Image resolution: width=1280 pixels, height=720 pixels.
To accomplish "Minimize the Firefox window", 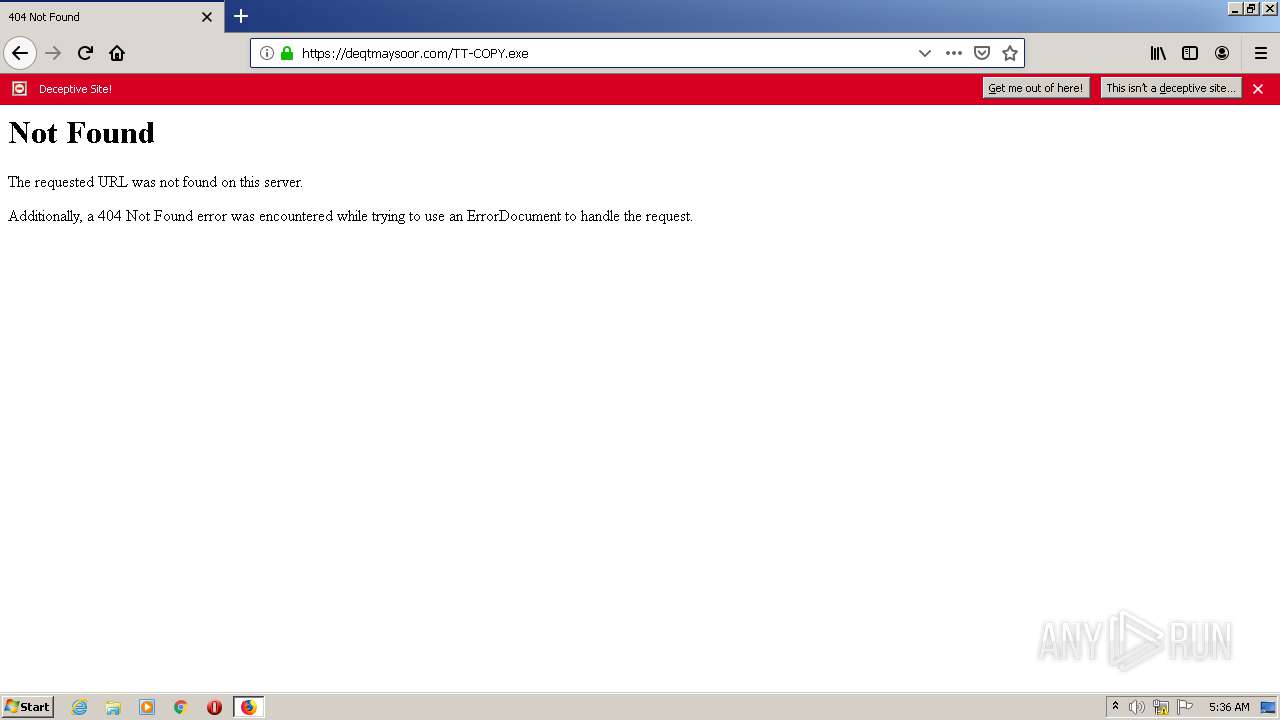I will pyautogui.click(x=1235, y=8).
